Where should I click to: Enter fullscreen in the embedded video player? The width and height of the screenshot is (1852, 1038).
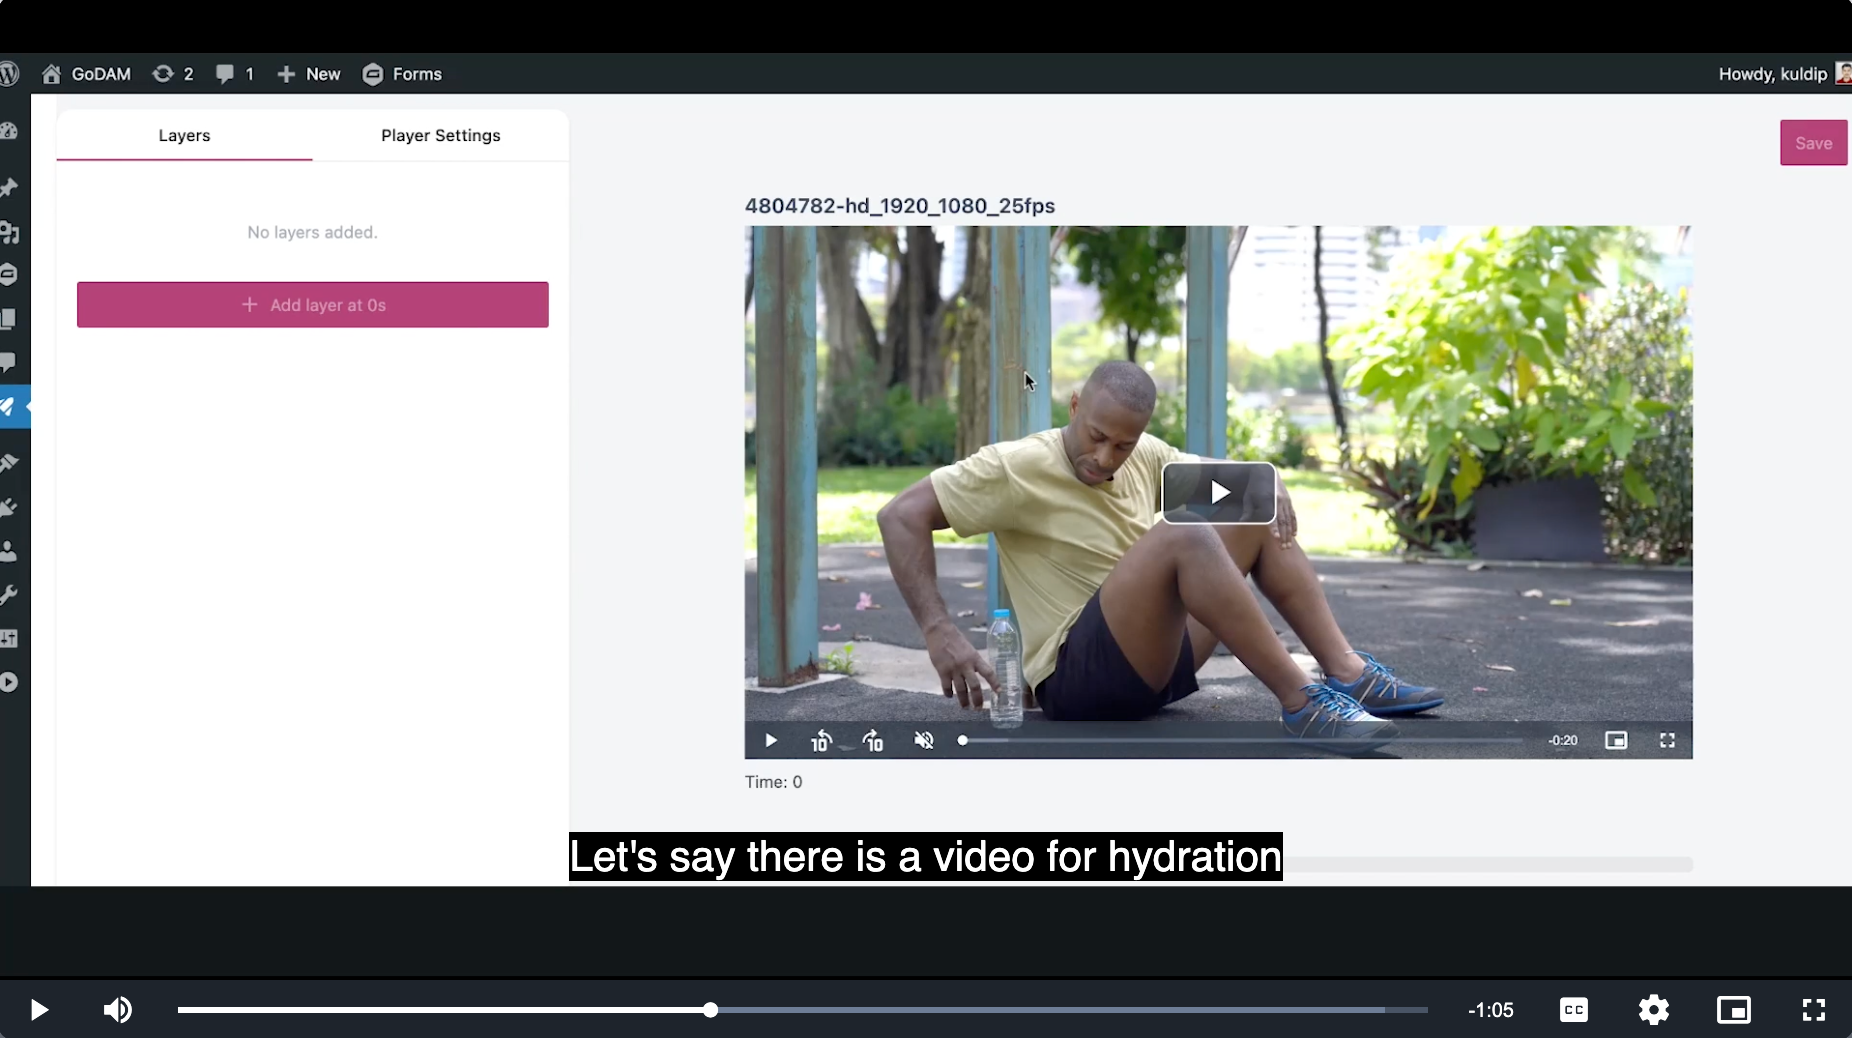coord(1667,741)
